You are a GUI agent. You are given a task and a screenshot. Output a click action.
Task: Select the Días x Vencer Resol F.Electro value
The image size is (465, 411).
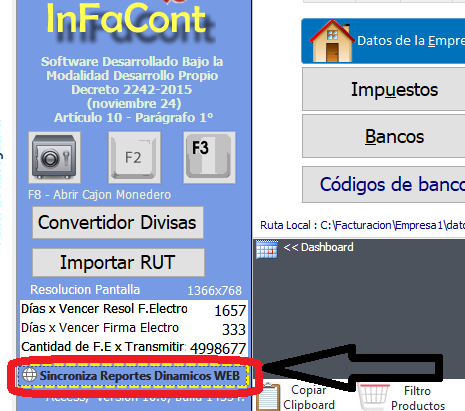[x=230, y=311]
